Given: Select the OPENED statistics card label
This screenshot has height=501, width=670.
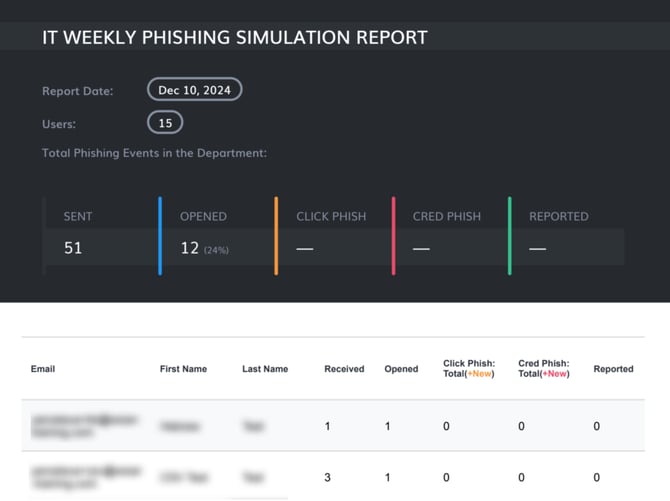Looking at the screenshot, I should pos(203,216).
